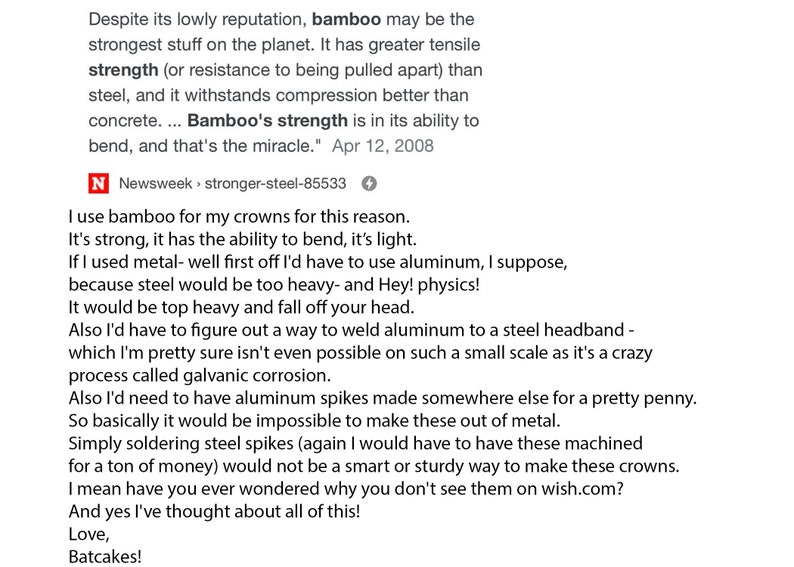Click the bold word bamboo in the snippet
Image resolution: width=794 pixels, height=567 pixels.
click(x=346, y=19)
